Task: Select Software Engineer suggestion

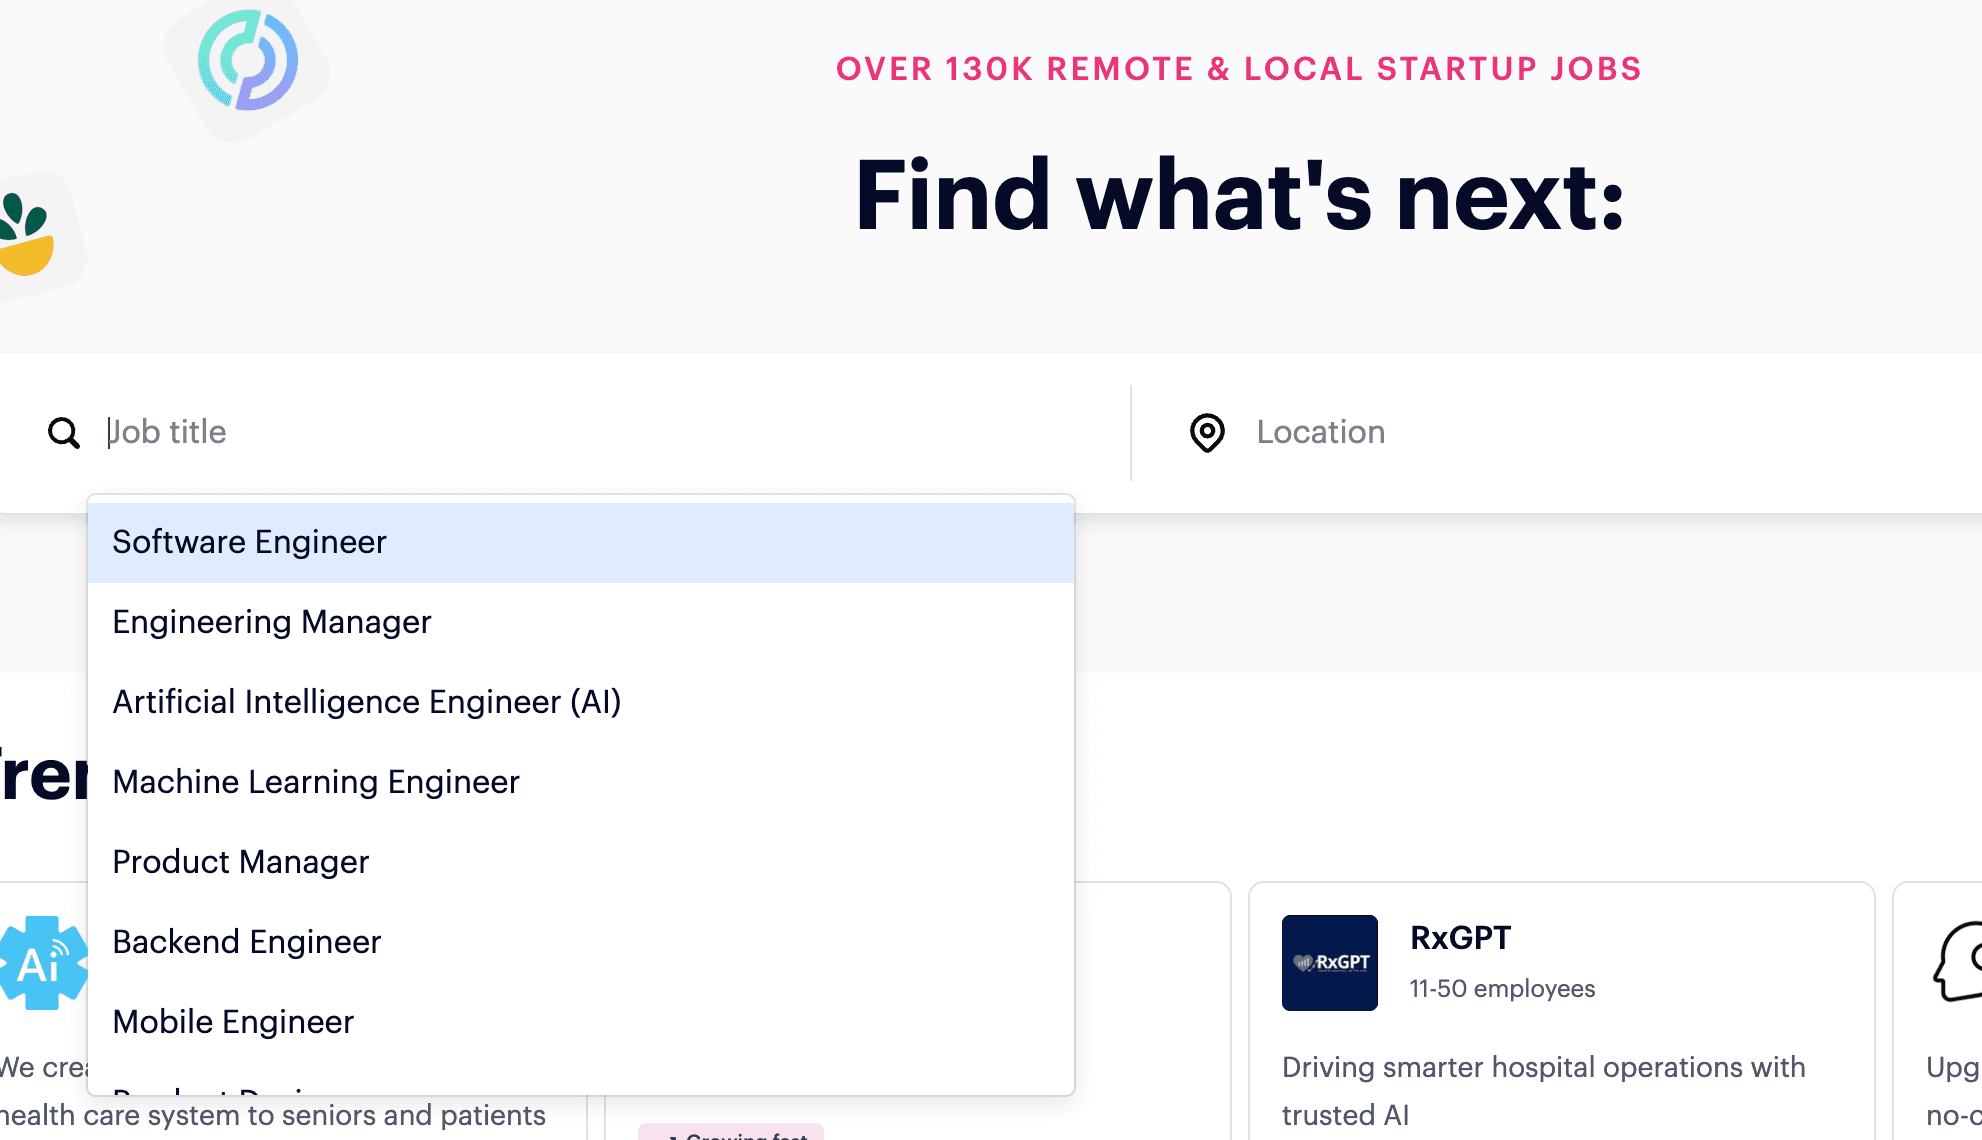Action: 249,542
